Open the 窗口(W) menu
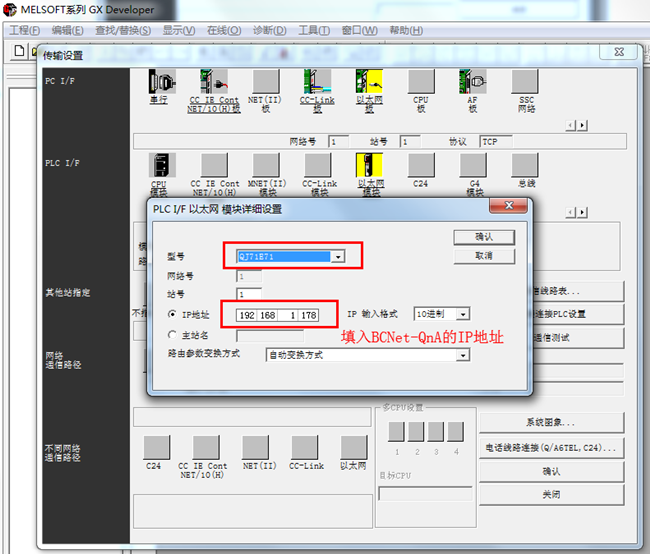The width and height of the screenshot is (650, 554). coord(359,31)
